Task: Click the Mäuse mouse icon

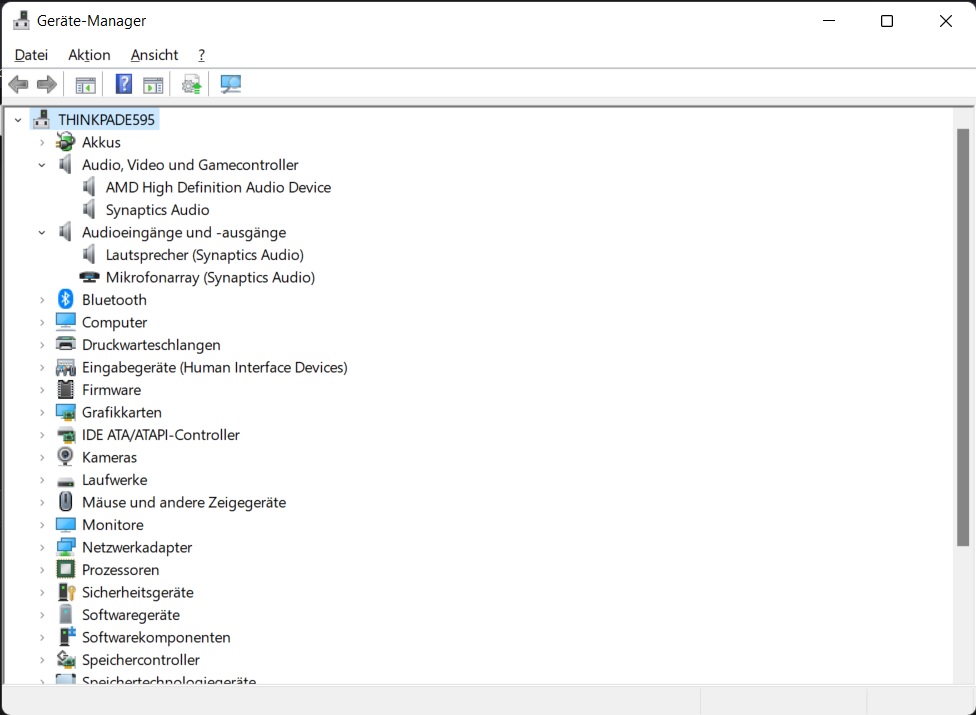Action: pos(65,502)
